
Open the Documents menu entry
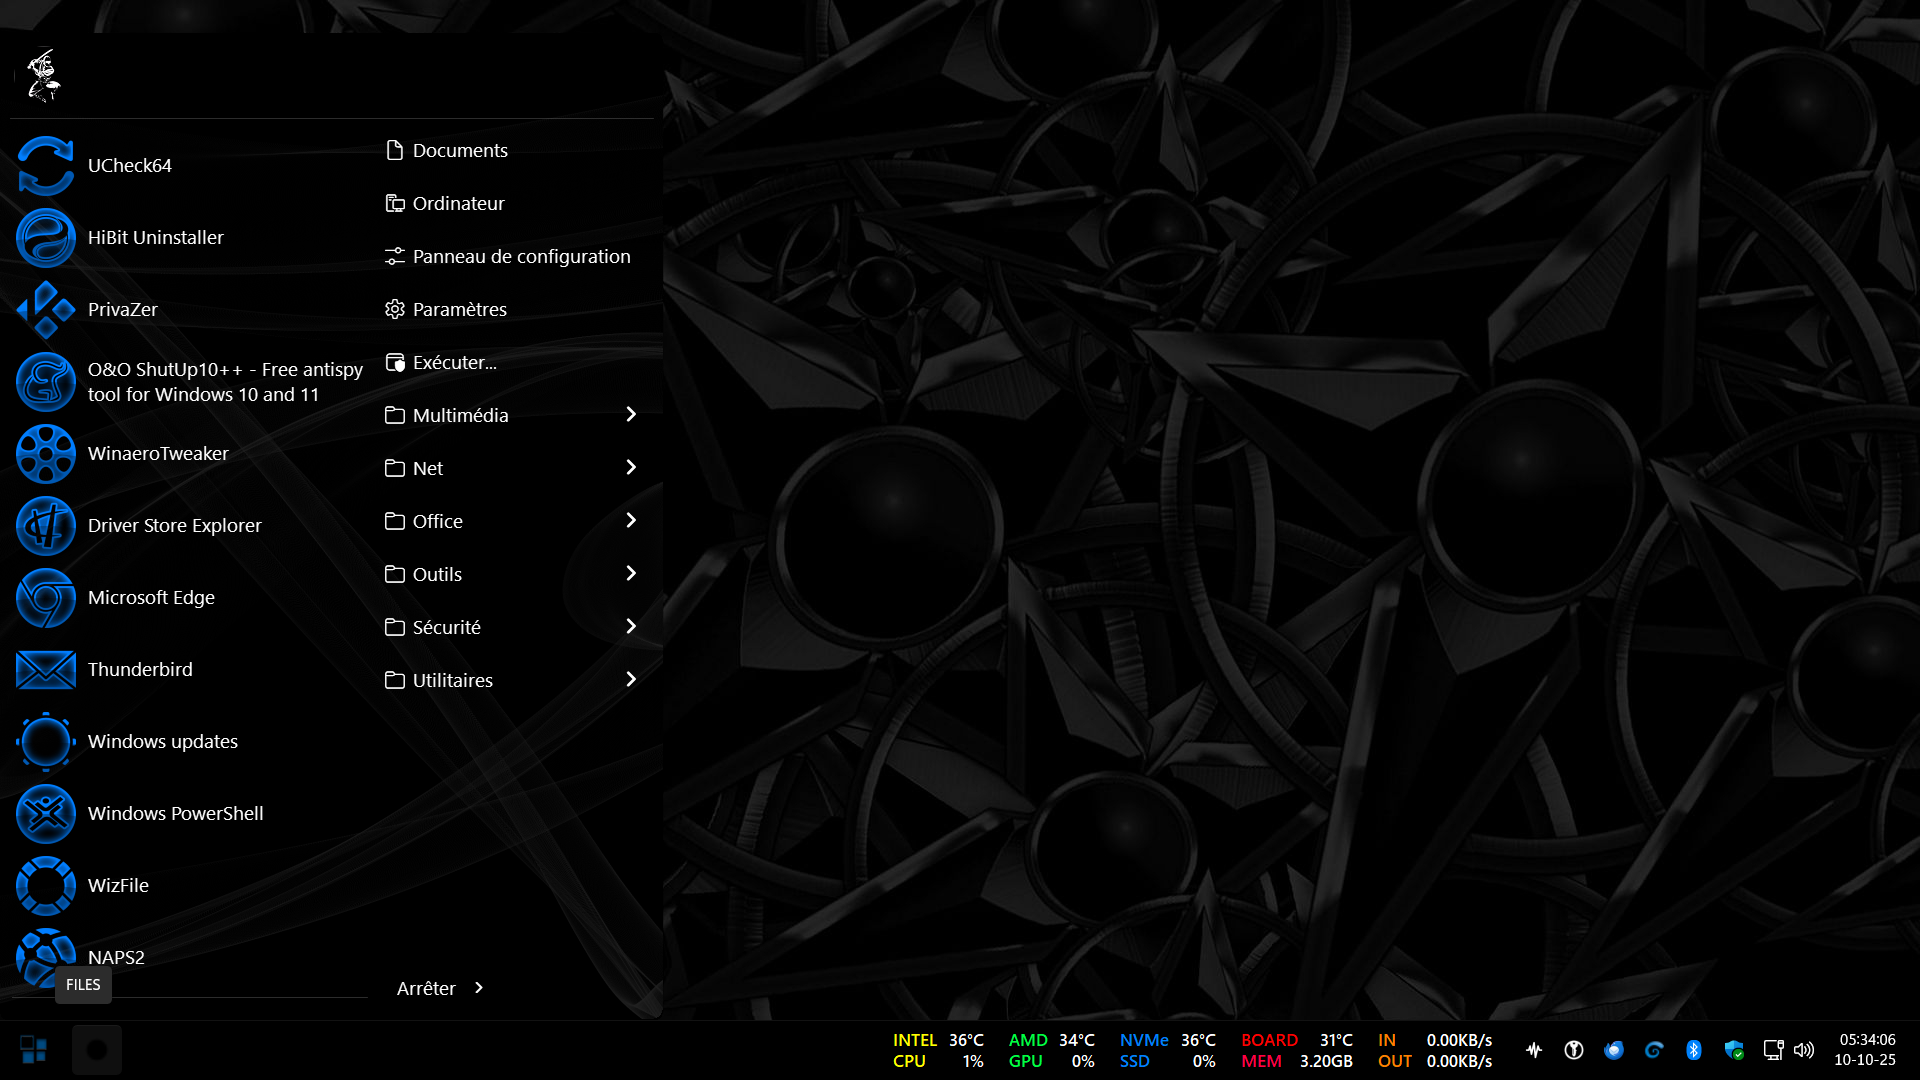[x=459, y=151]
